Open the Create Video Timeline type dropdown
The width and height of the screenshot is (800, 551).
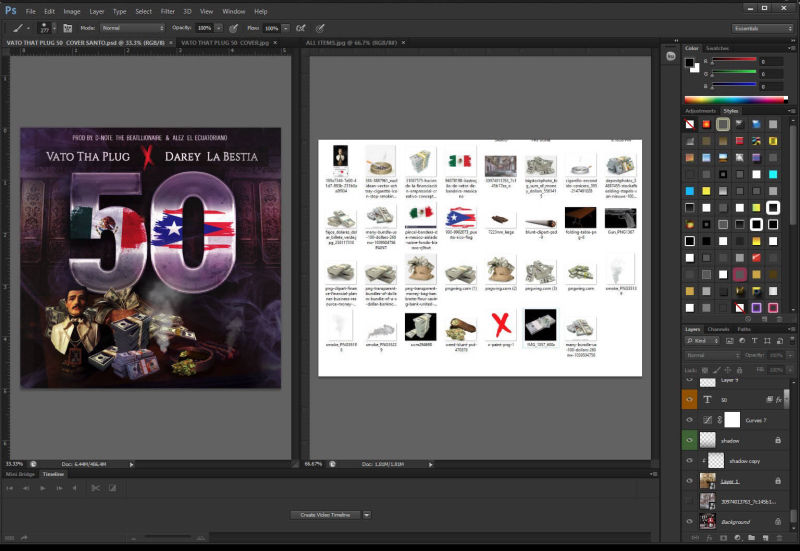click(366, 515)
